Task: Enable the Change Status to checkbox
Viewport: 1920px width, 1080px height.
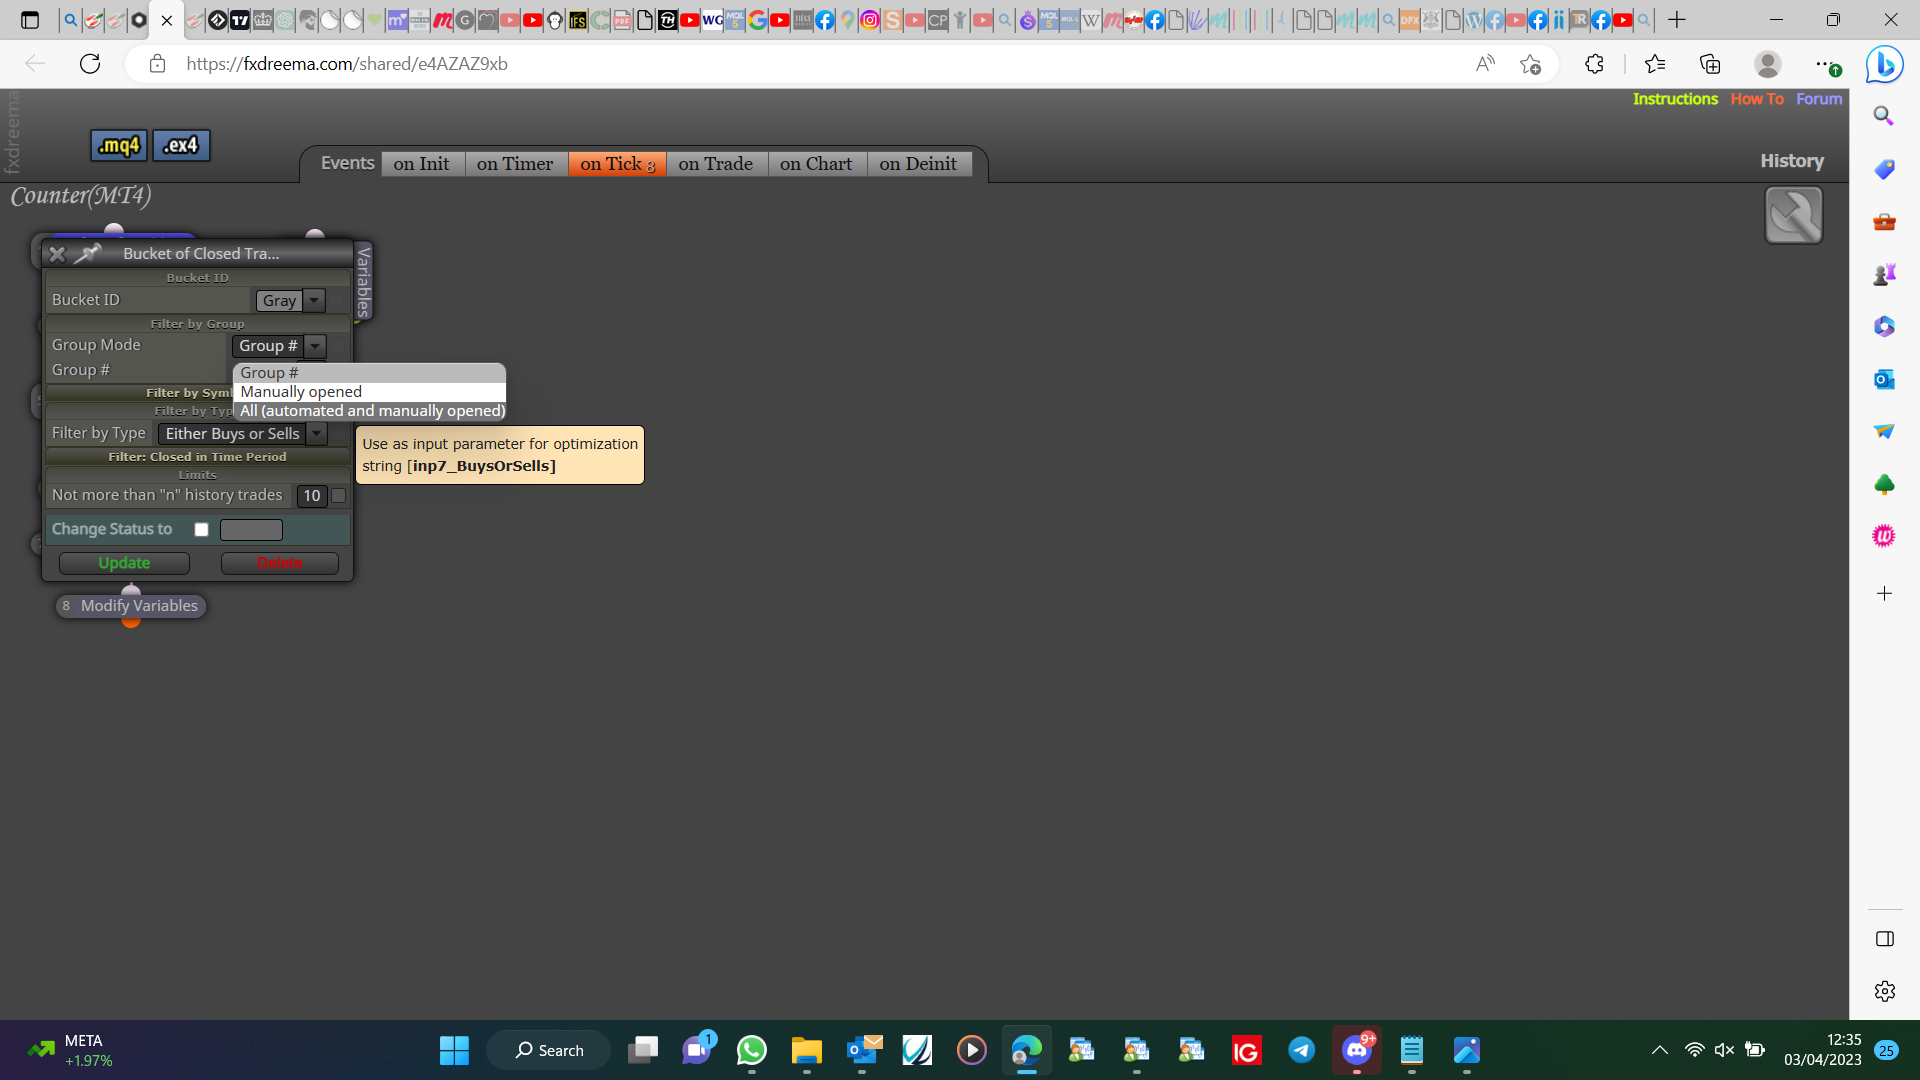Action: point(202,530)
